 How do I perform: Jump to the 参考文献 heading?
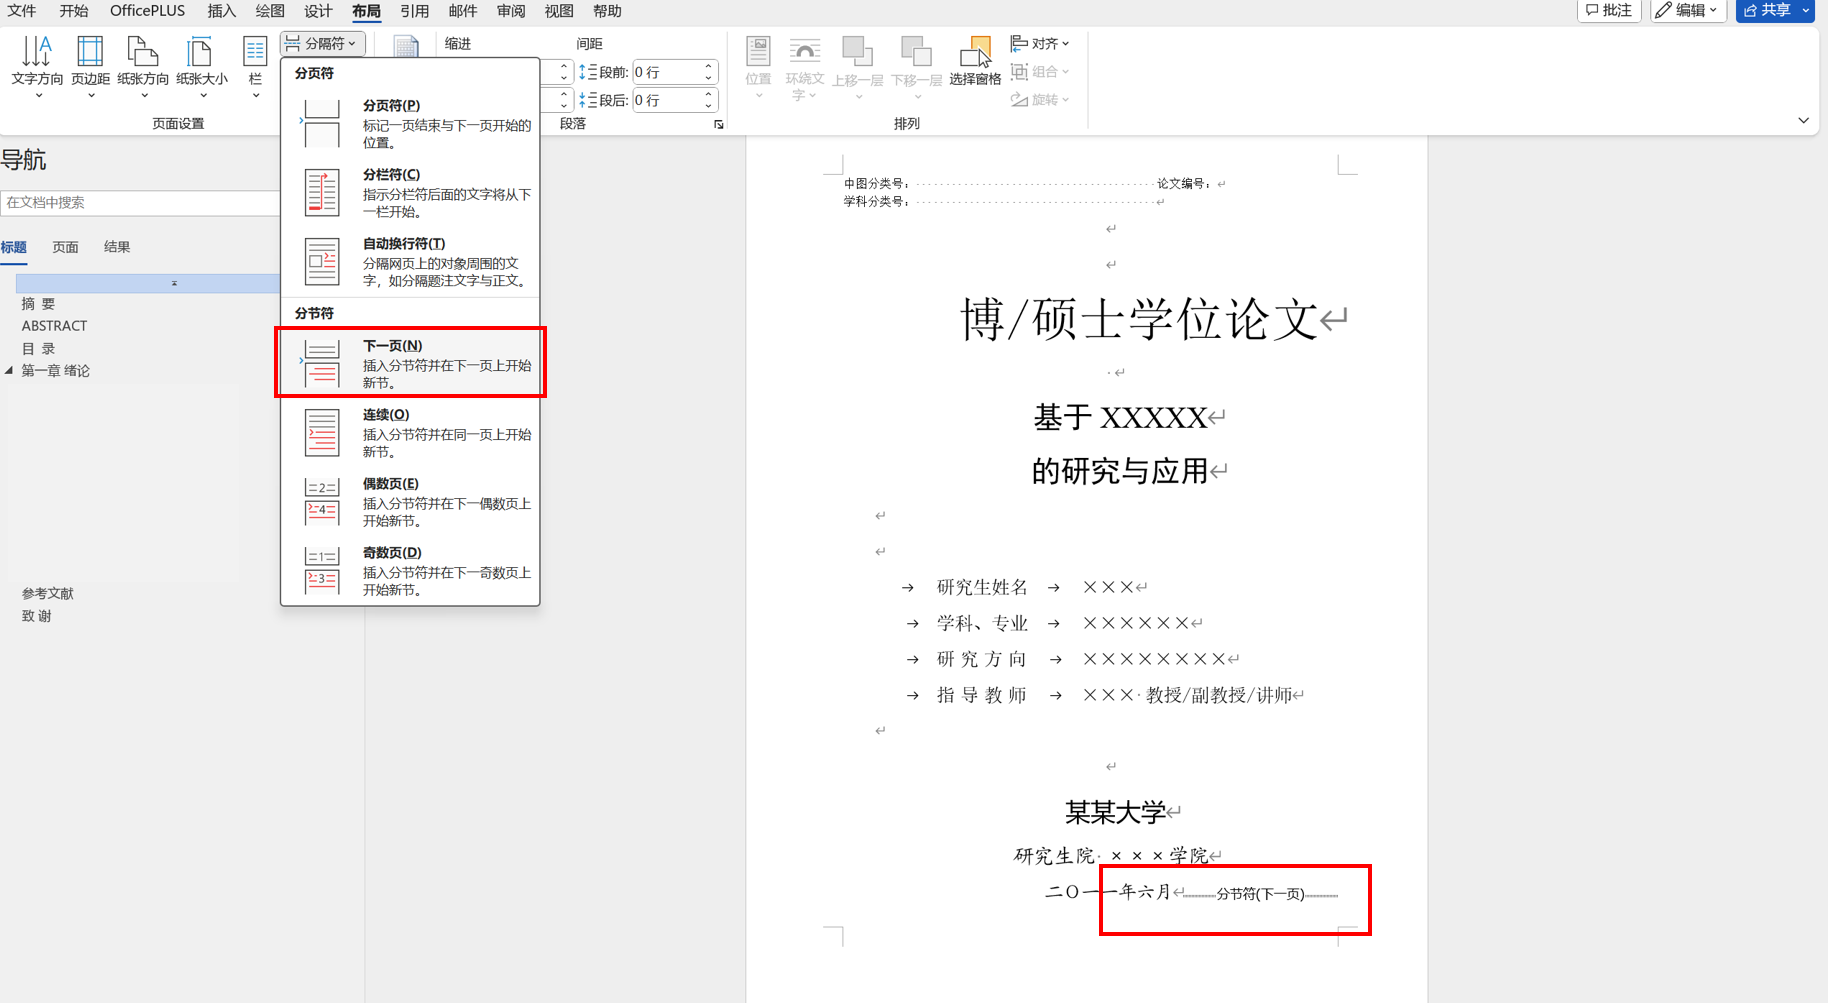pos(48,594)
